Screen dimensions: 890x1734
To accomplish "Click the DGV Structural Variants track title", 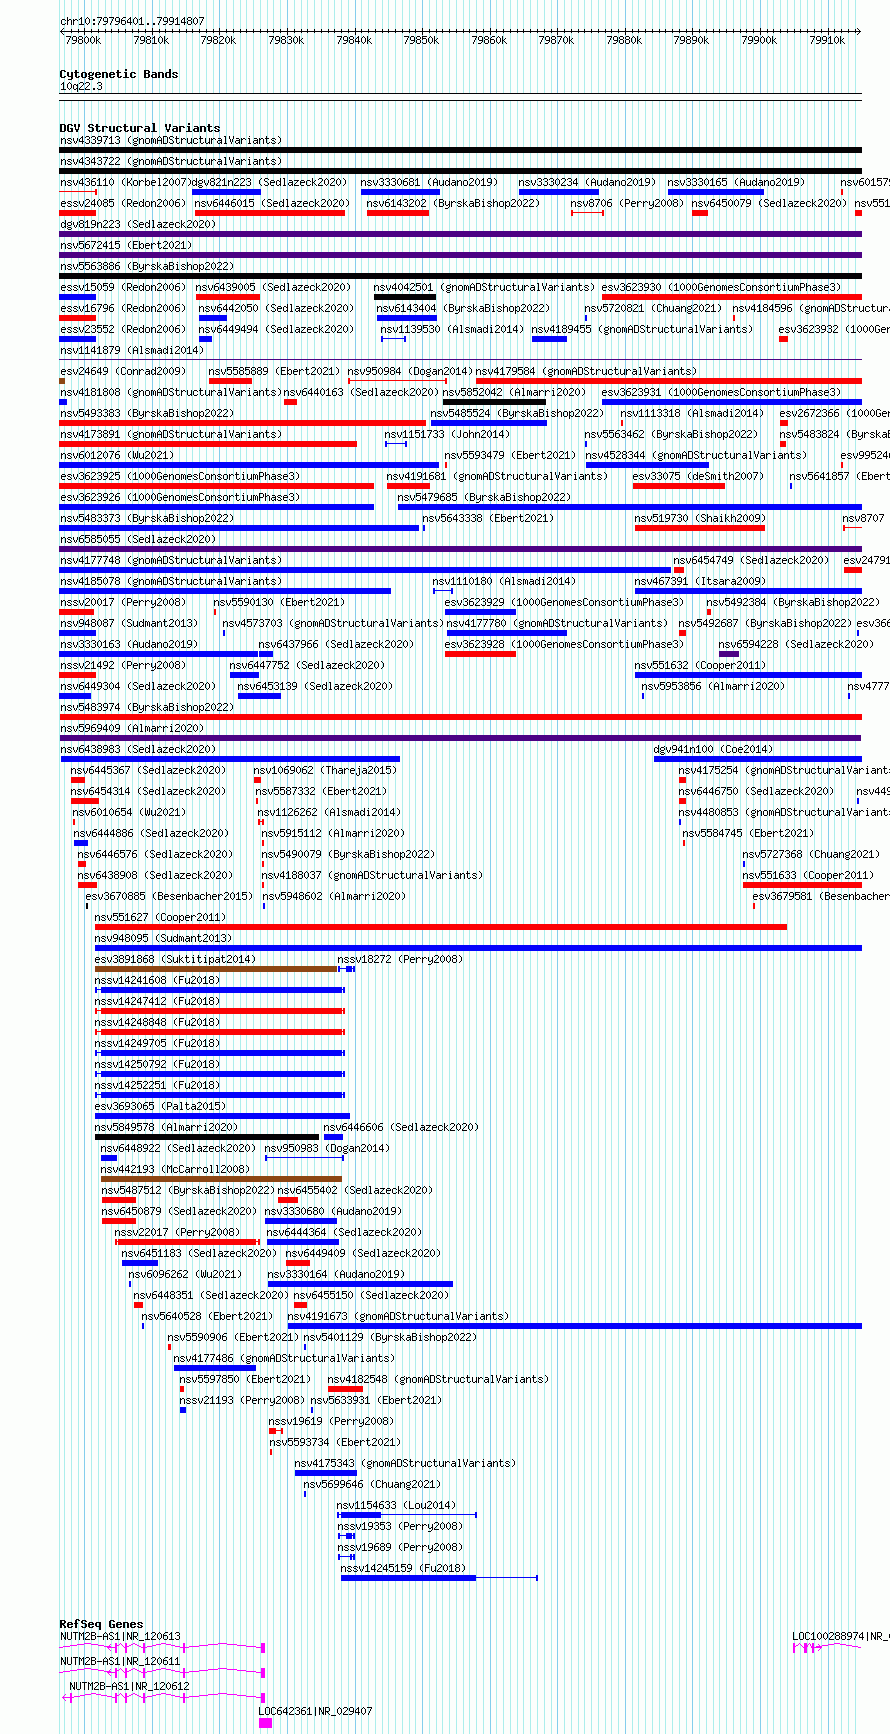I will tap(139, 128).
